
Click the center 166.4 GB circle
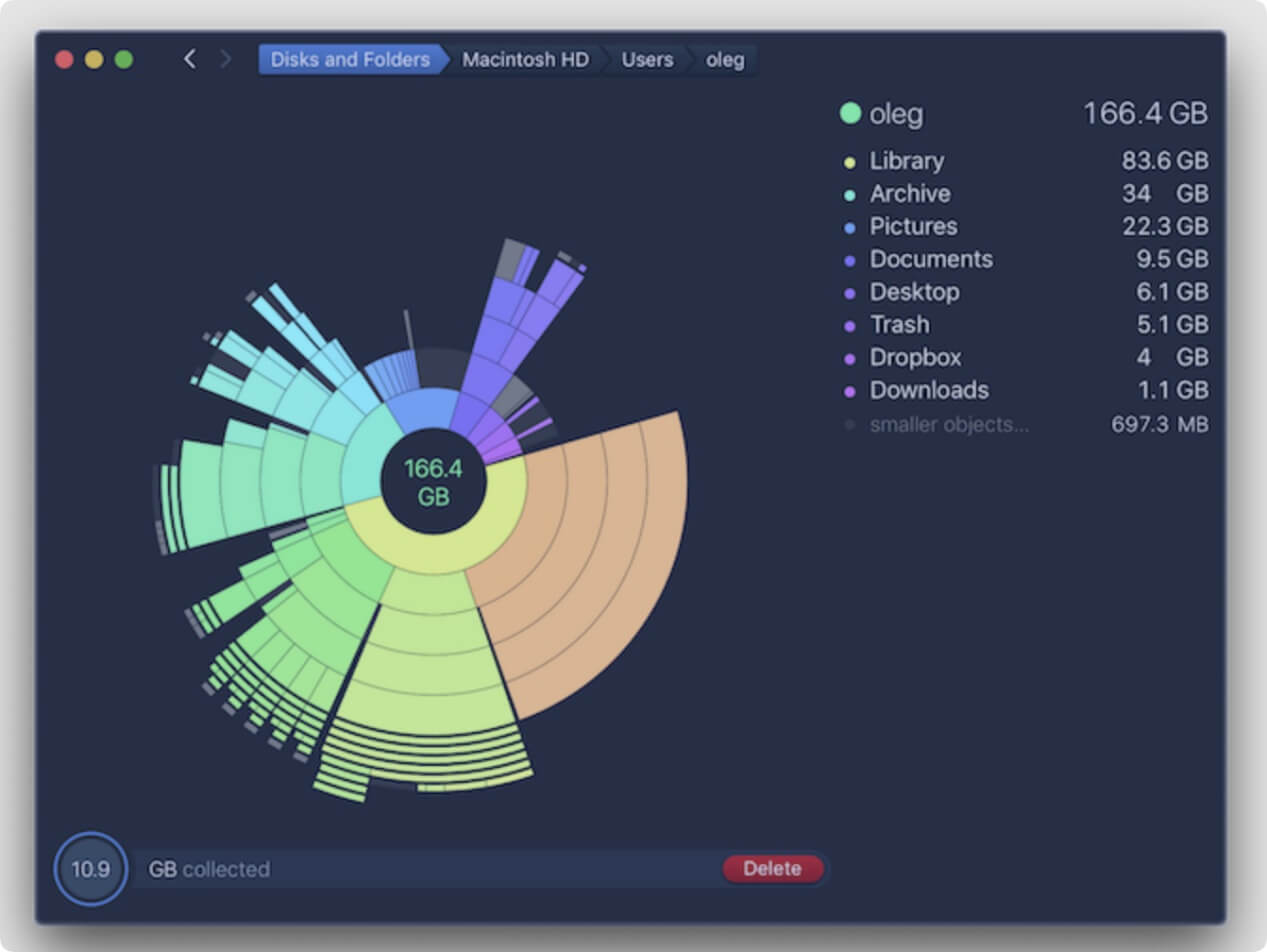[x=433, y=482]
